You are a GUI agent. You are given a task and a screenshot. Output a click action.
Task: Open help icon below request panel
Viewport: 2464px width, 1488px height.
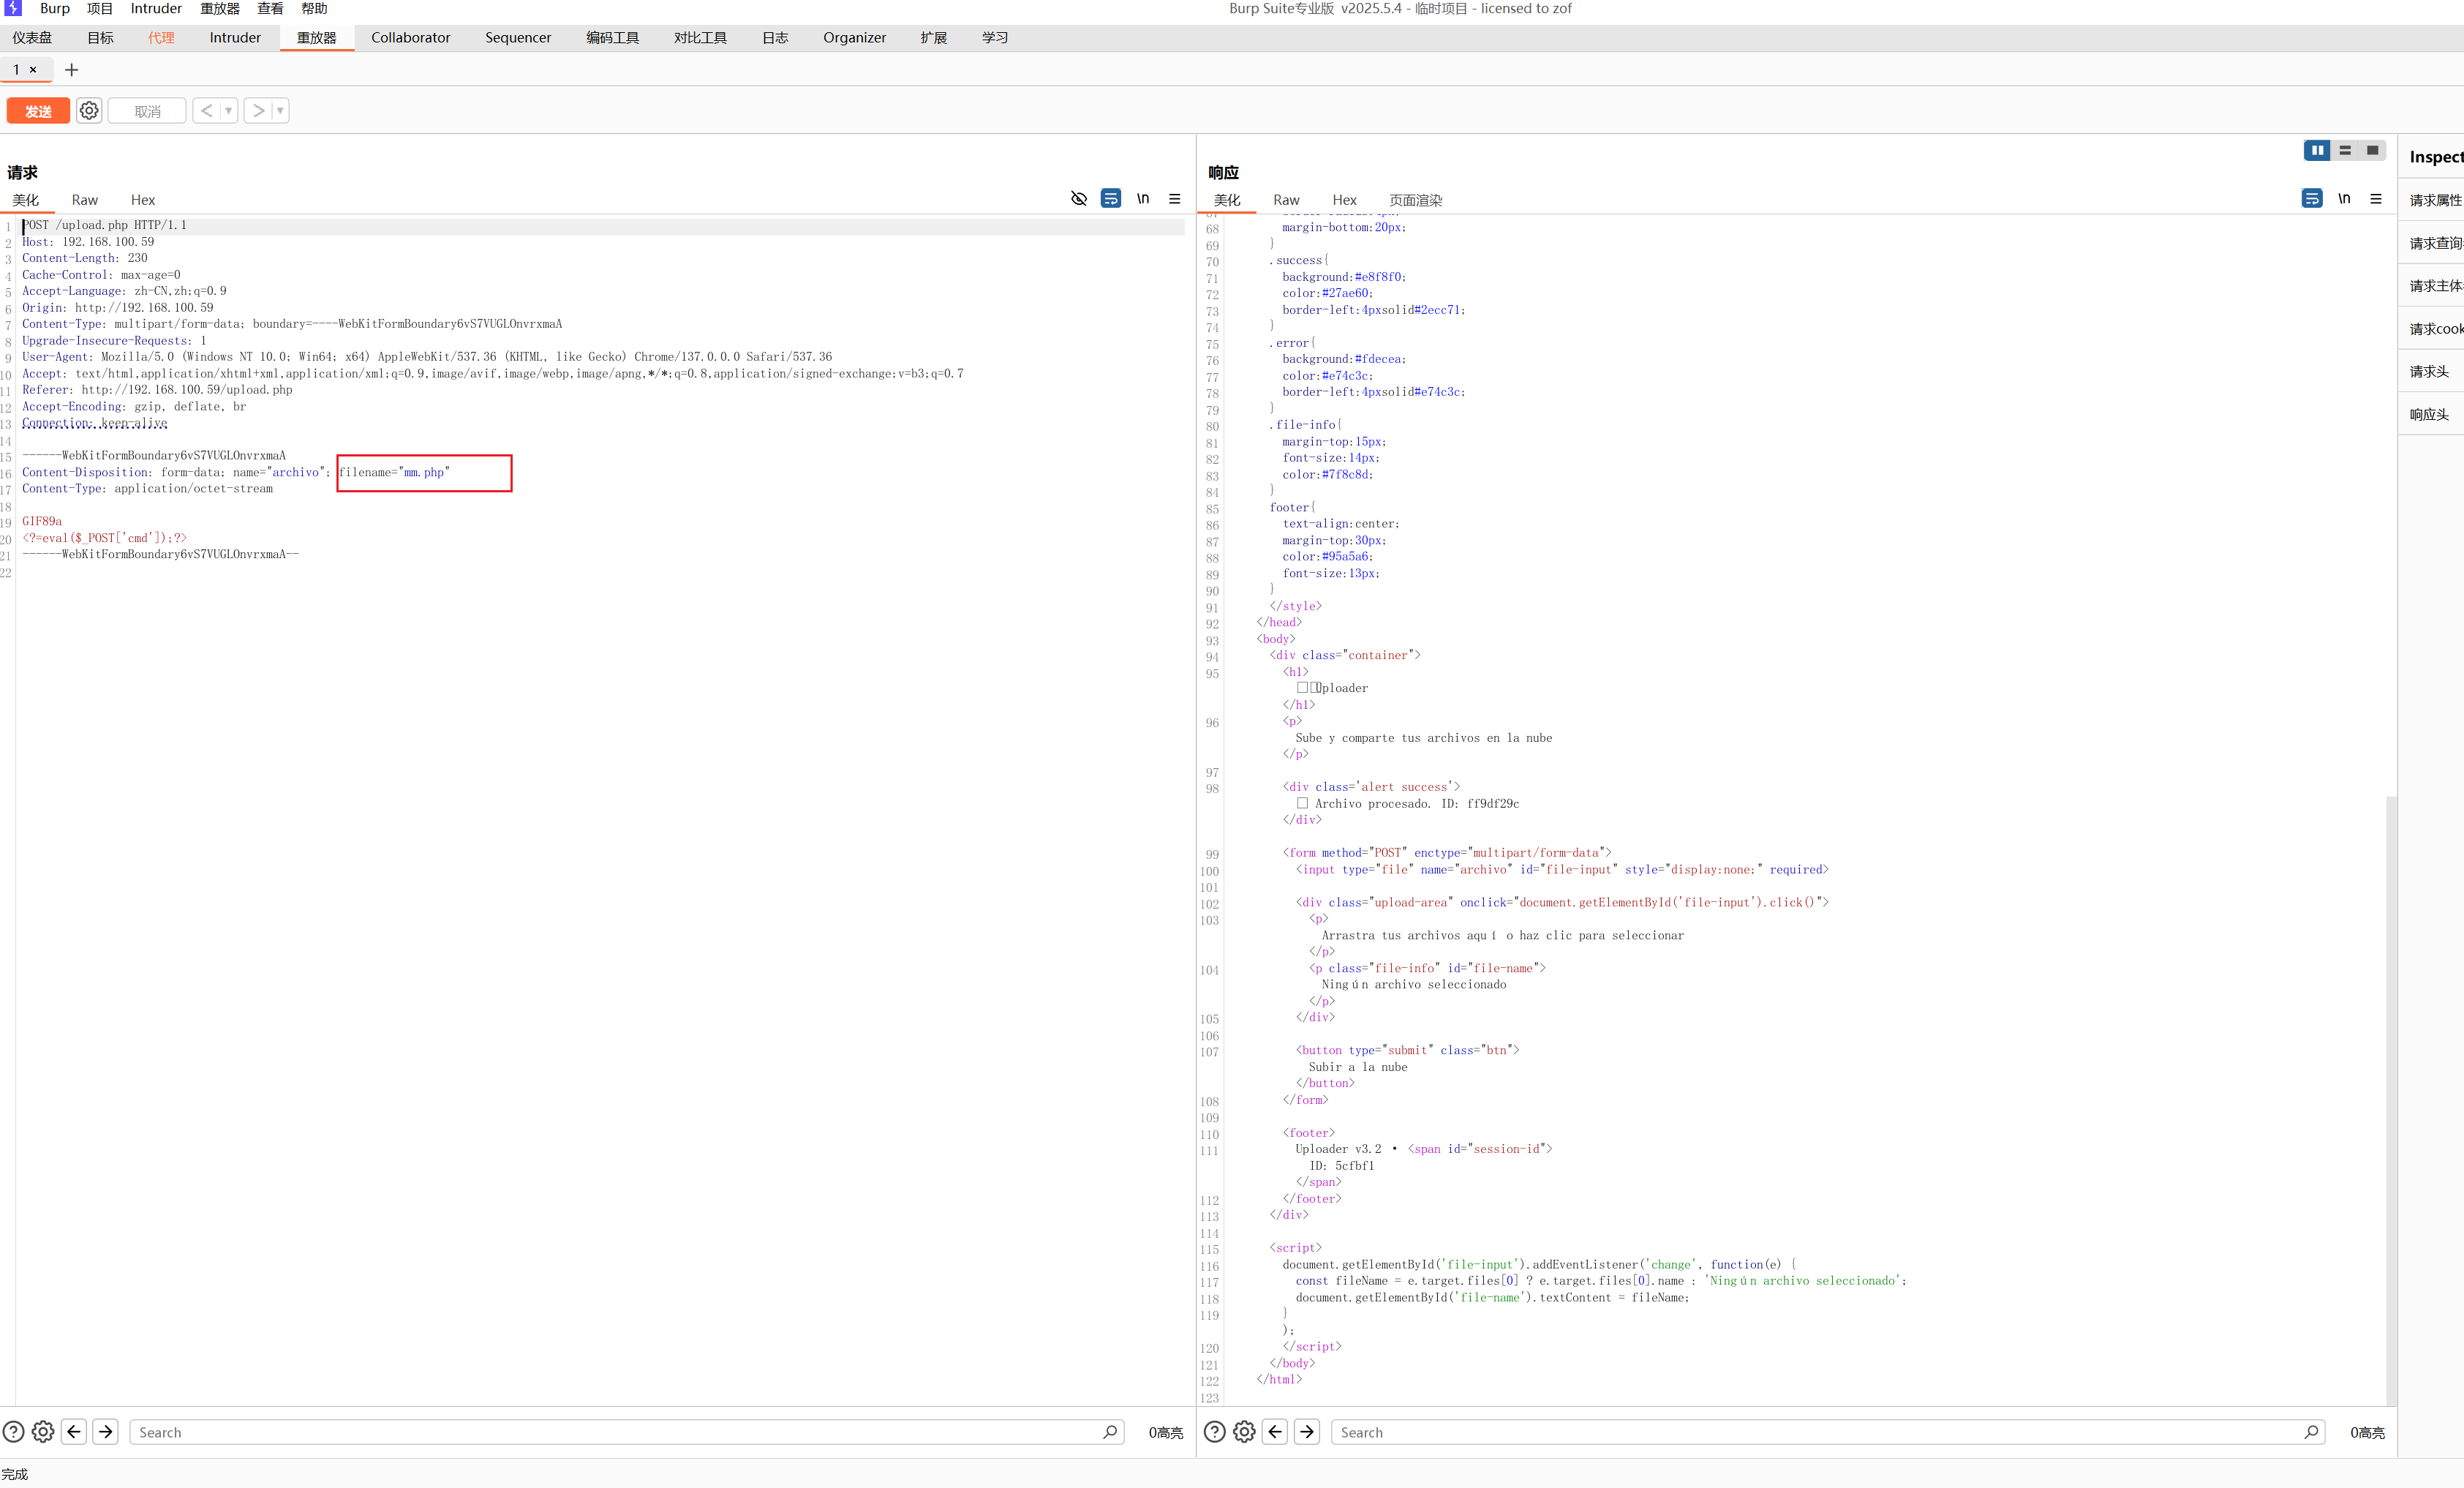click(x=13, y=1432)
